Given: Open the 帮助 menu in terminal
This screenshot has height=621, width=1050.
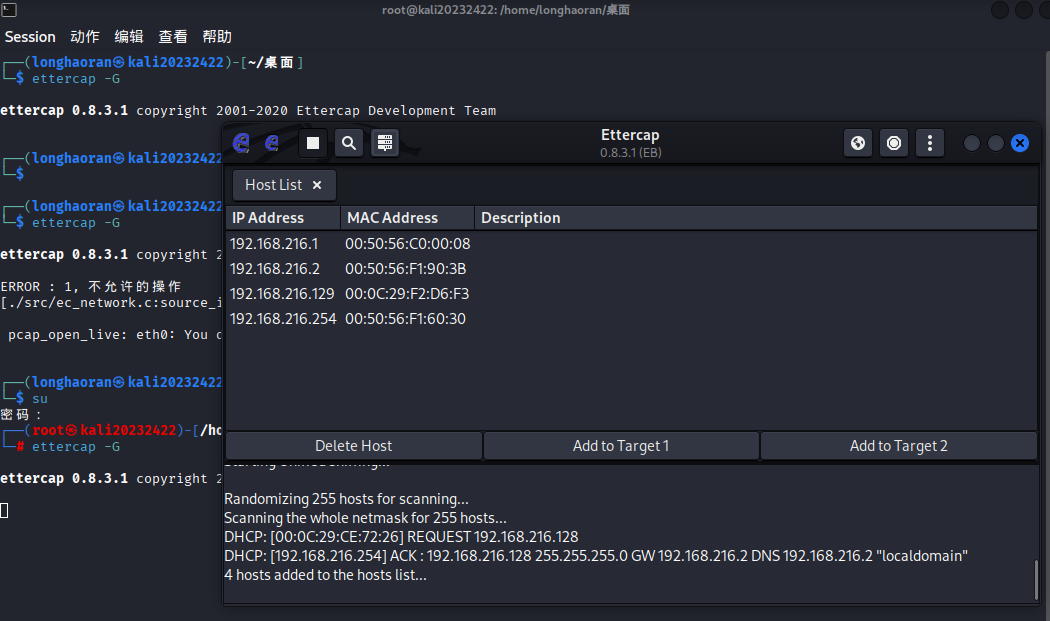Looking at the screenshot, I should pyautogui.click(x=217, y=37).
